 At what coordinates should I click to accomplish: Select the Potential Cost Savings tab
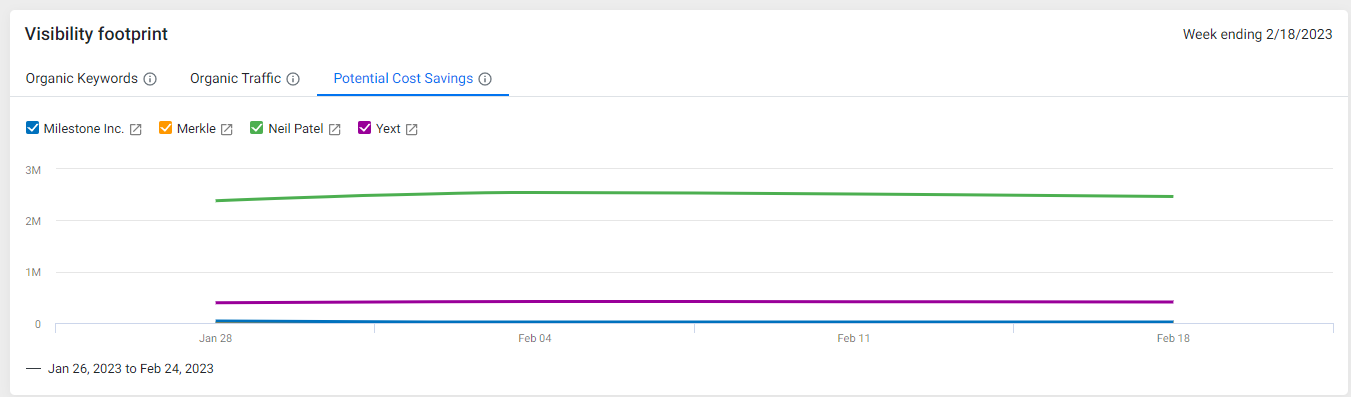(404, 78)
